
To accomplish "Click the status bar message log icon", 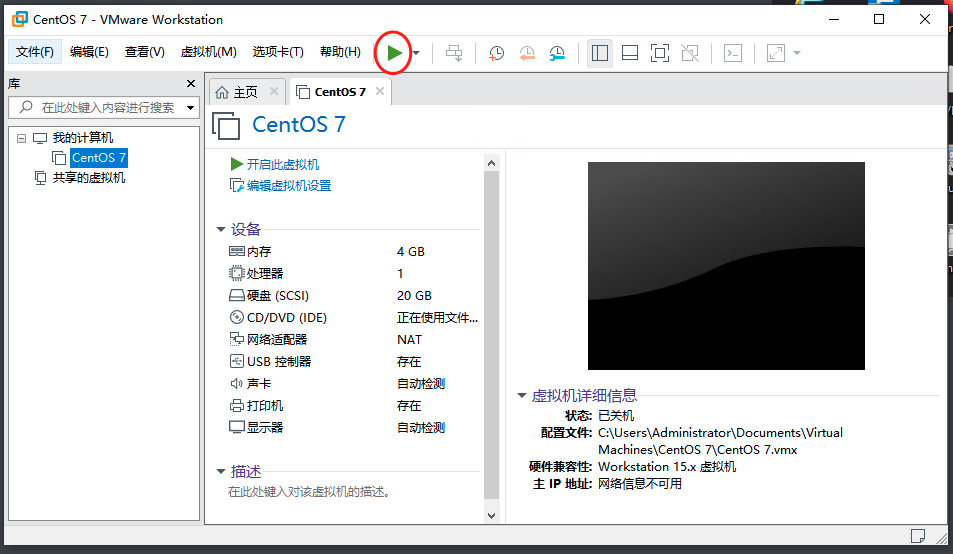I will tap(918, 536).
